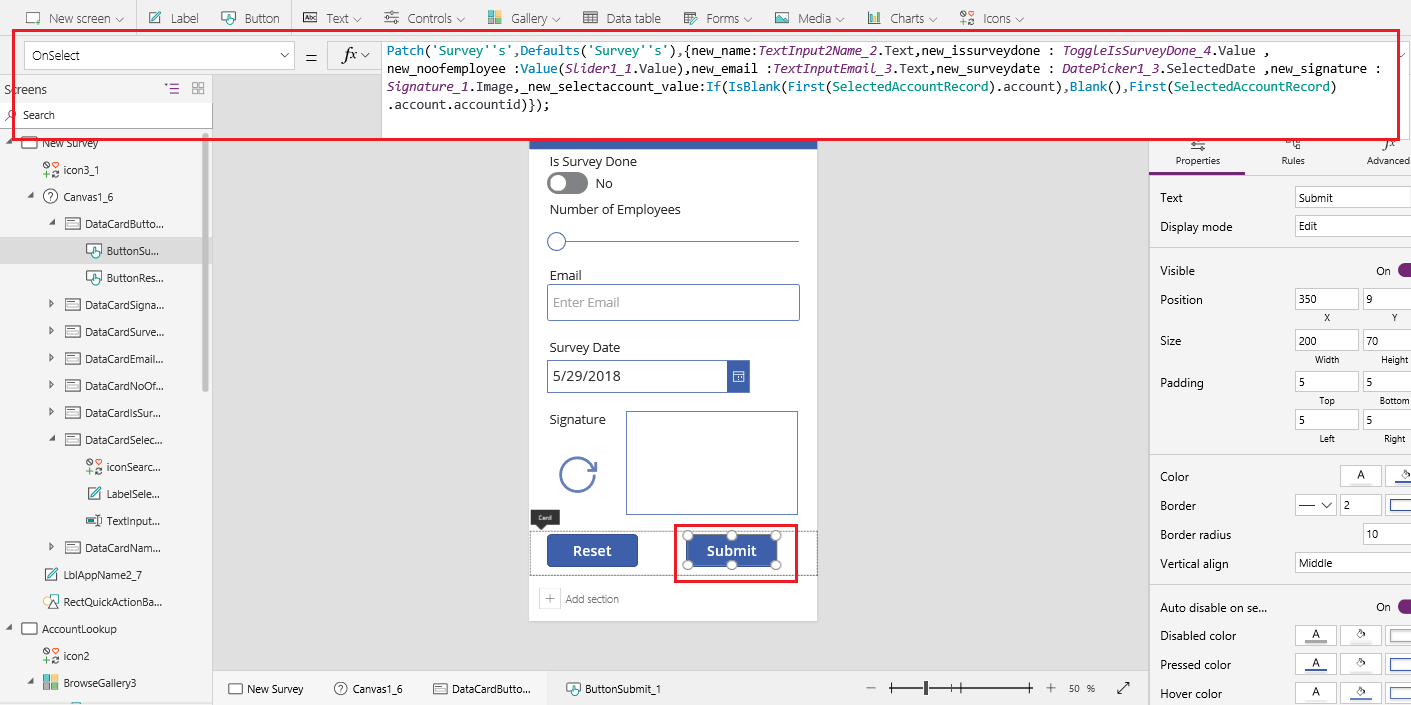Turn off the Visible toggle
This screenshot has height=705, width=1411.
(x=1404, y=270)
